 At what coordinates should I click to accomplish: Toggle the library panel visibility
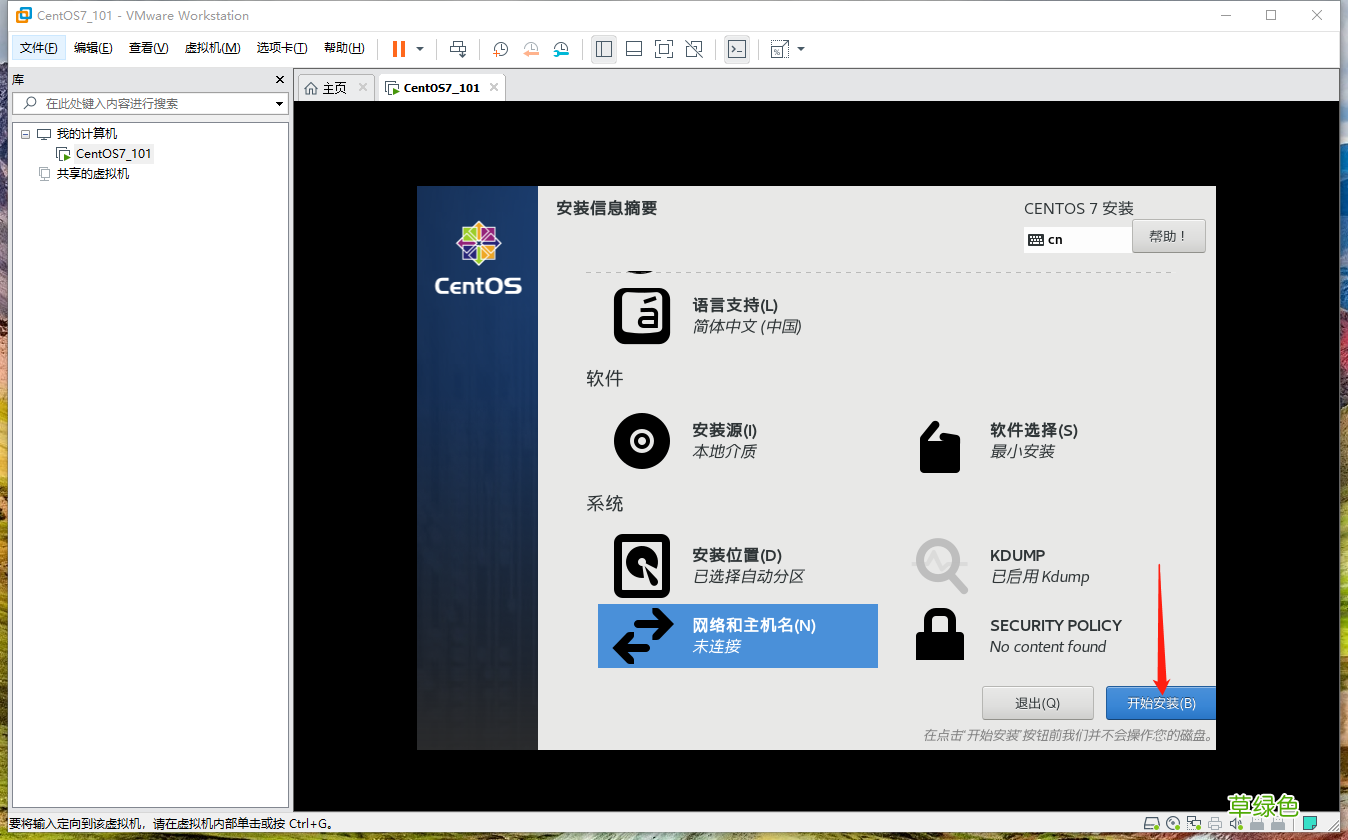603,48
